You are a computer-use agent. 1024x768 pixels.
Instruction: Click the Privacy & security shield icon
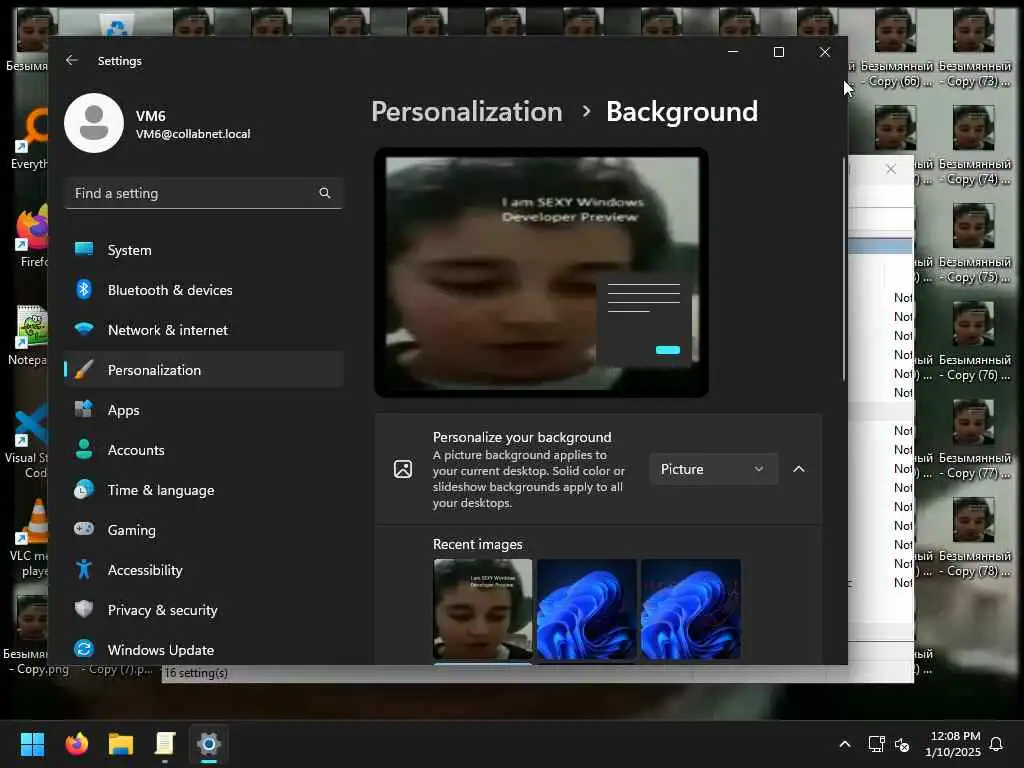coord(84,609)
